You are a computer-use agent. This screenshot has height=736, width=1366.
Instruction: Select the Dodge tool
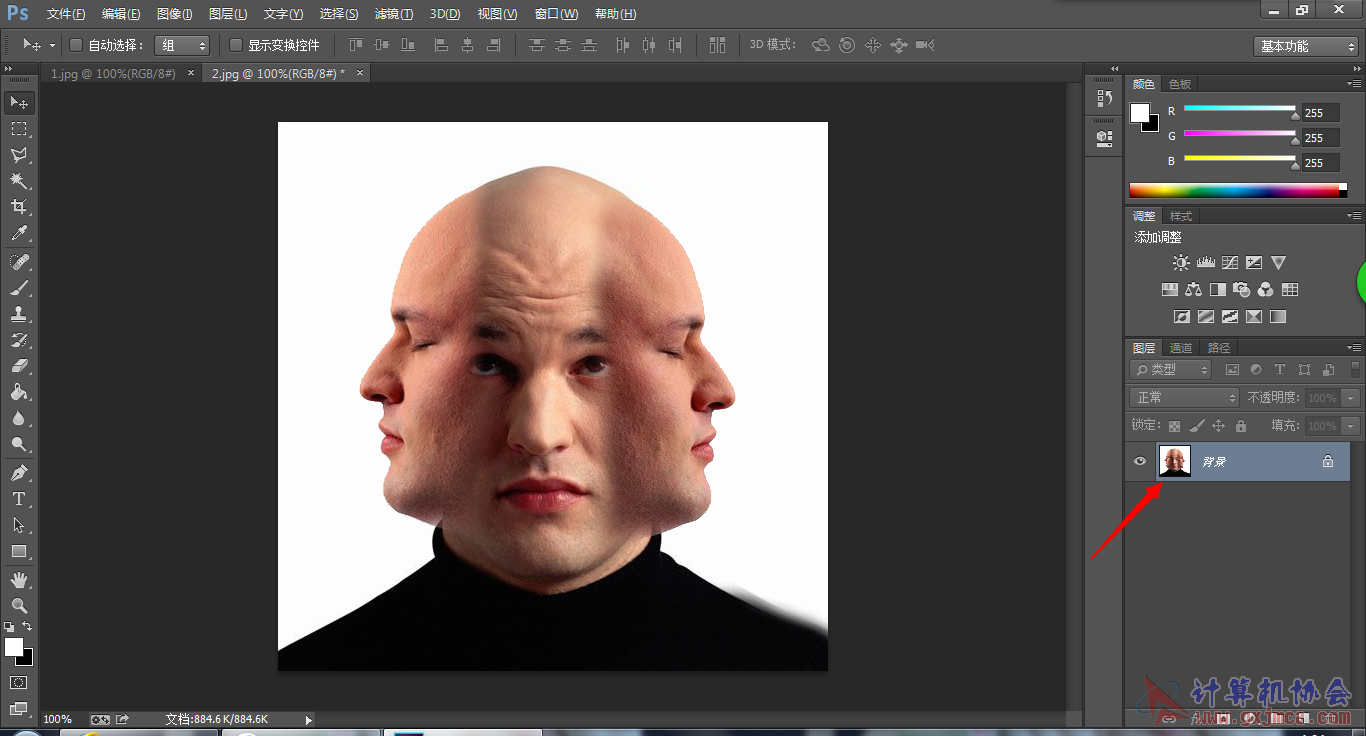click(x=19, y=444)
